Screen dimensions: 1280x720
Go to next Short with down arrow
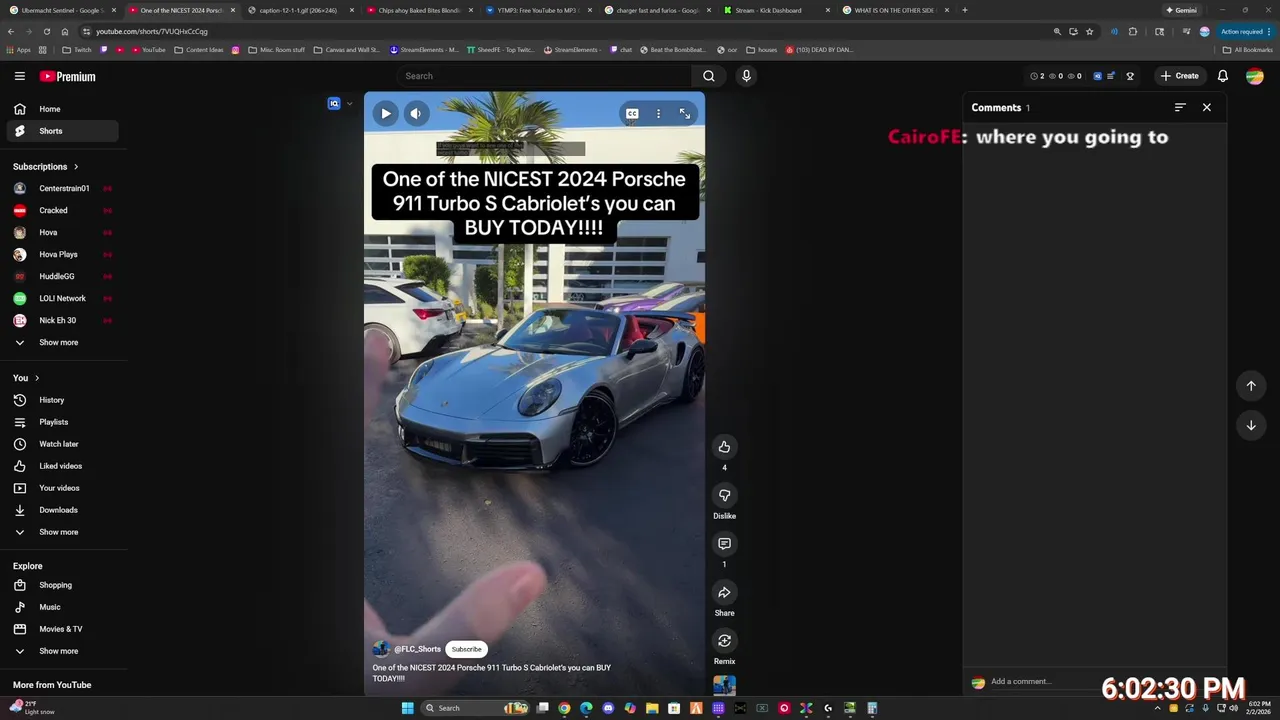(1250, 425)
